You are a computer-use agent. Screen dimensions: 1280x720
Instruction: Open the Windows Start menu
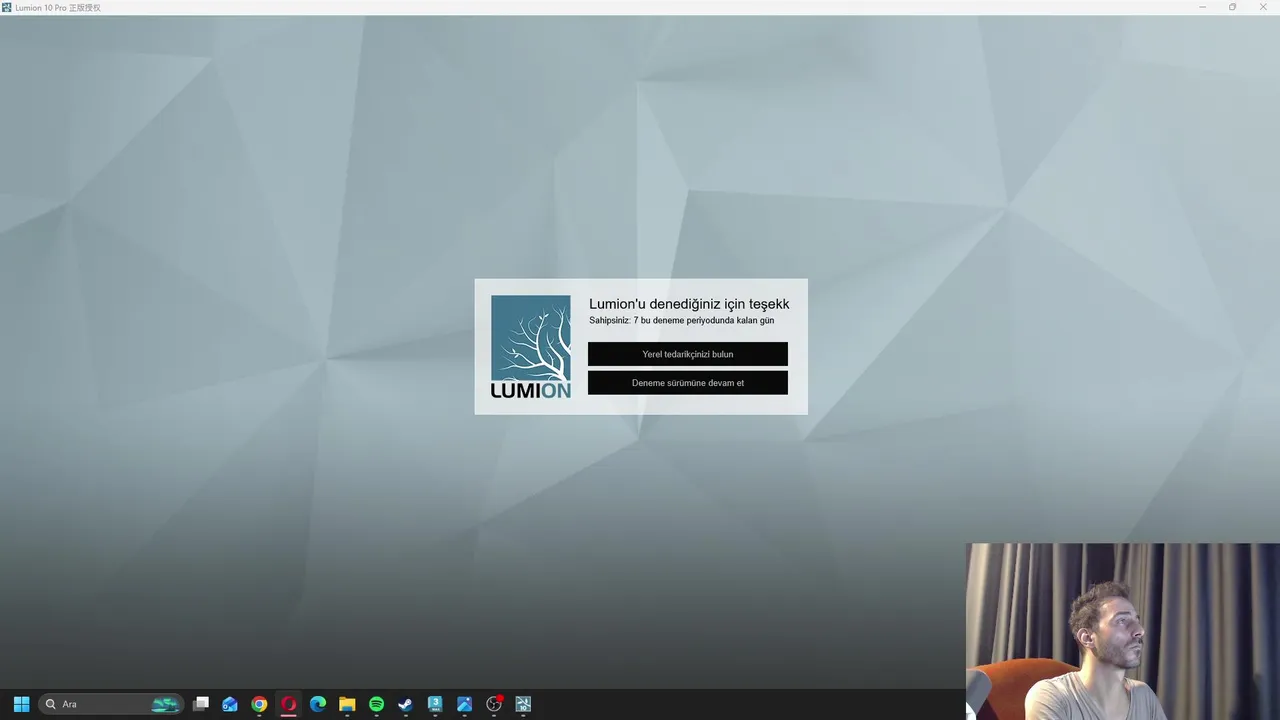click(21, 704)
